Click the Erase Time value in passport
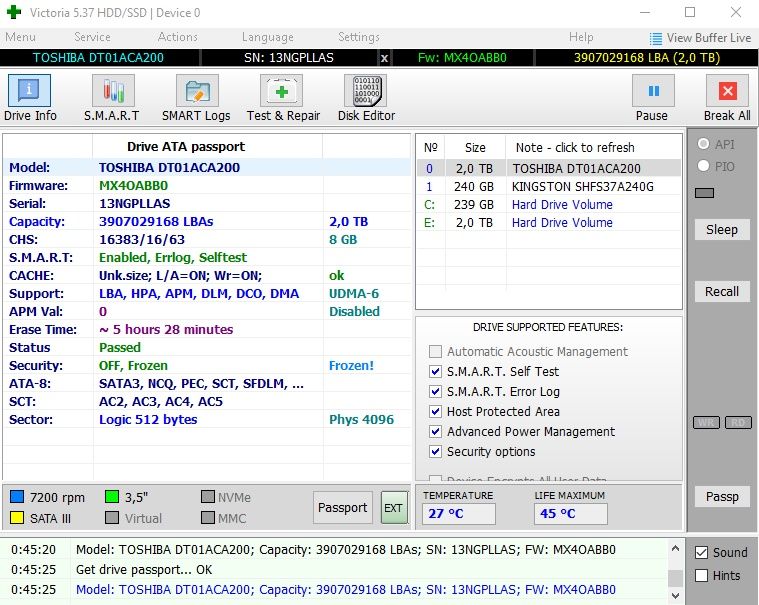The width and height of the screenshot is (759, 605). [x=166, y=330]
